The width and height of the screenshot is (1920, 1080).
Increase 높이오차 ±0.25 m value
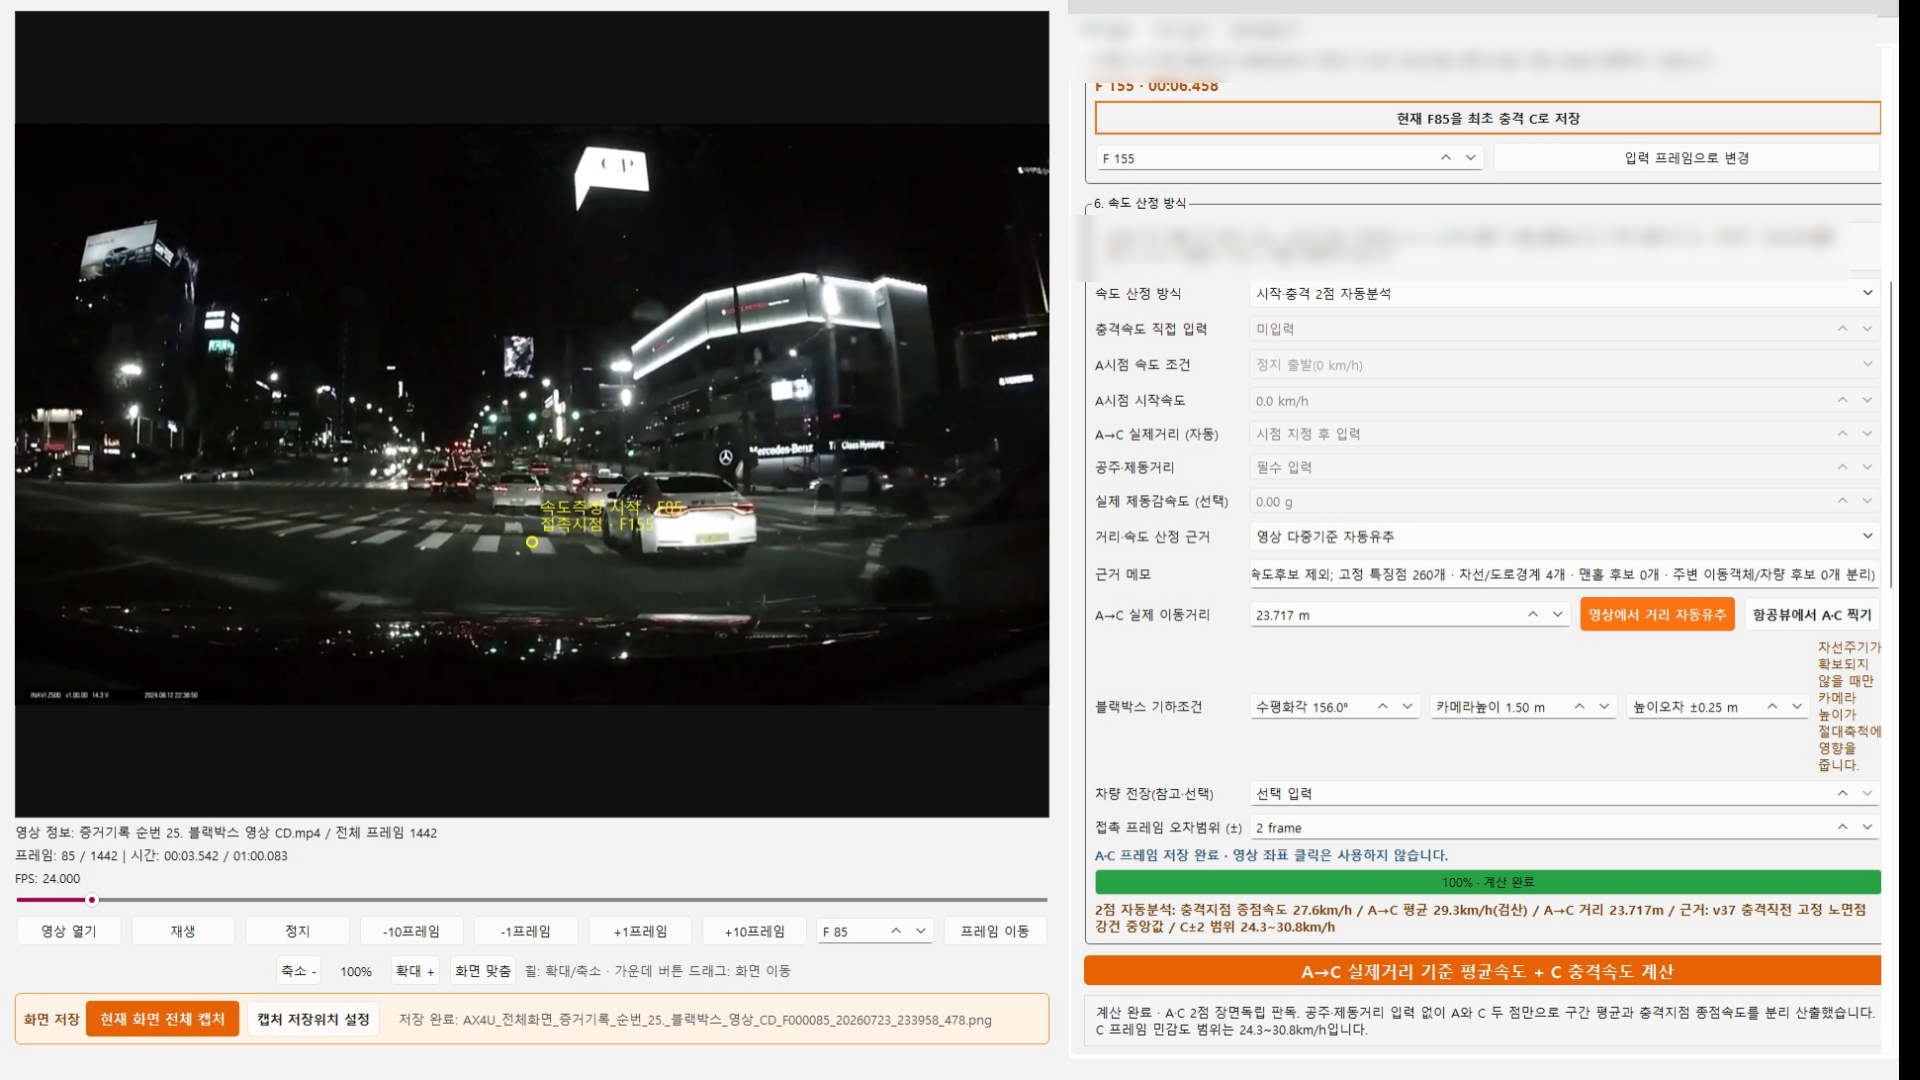coord(1772,707)
